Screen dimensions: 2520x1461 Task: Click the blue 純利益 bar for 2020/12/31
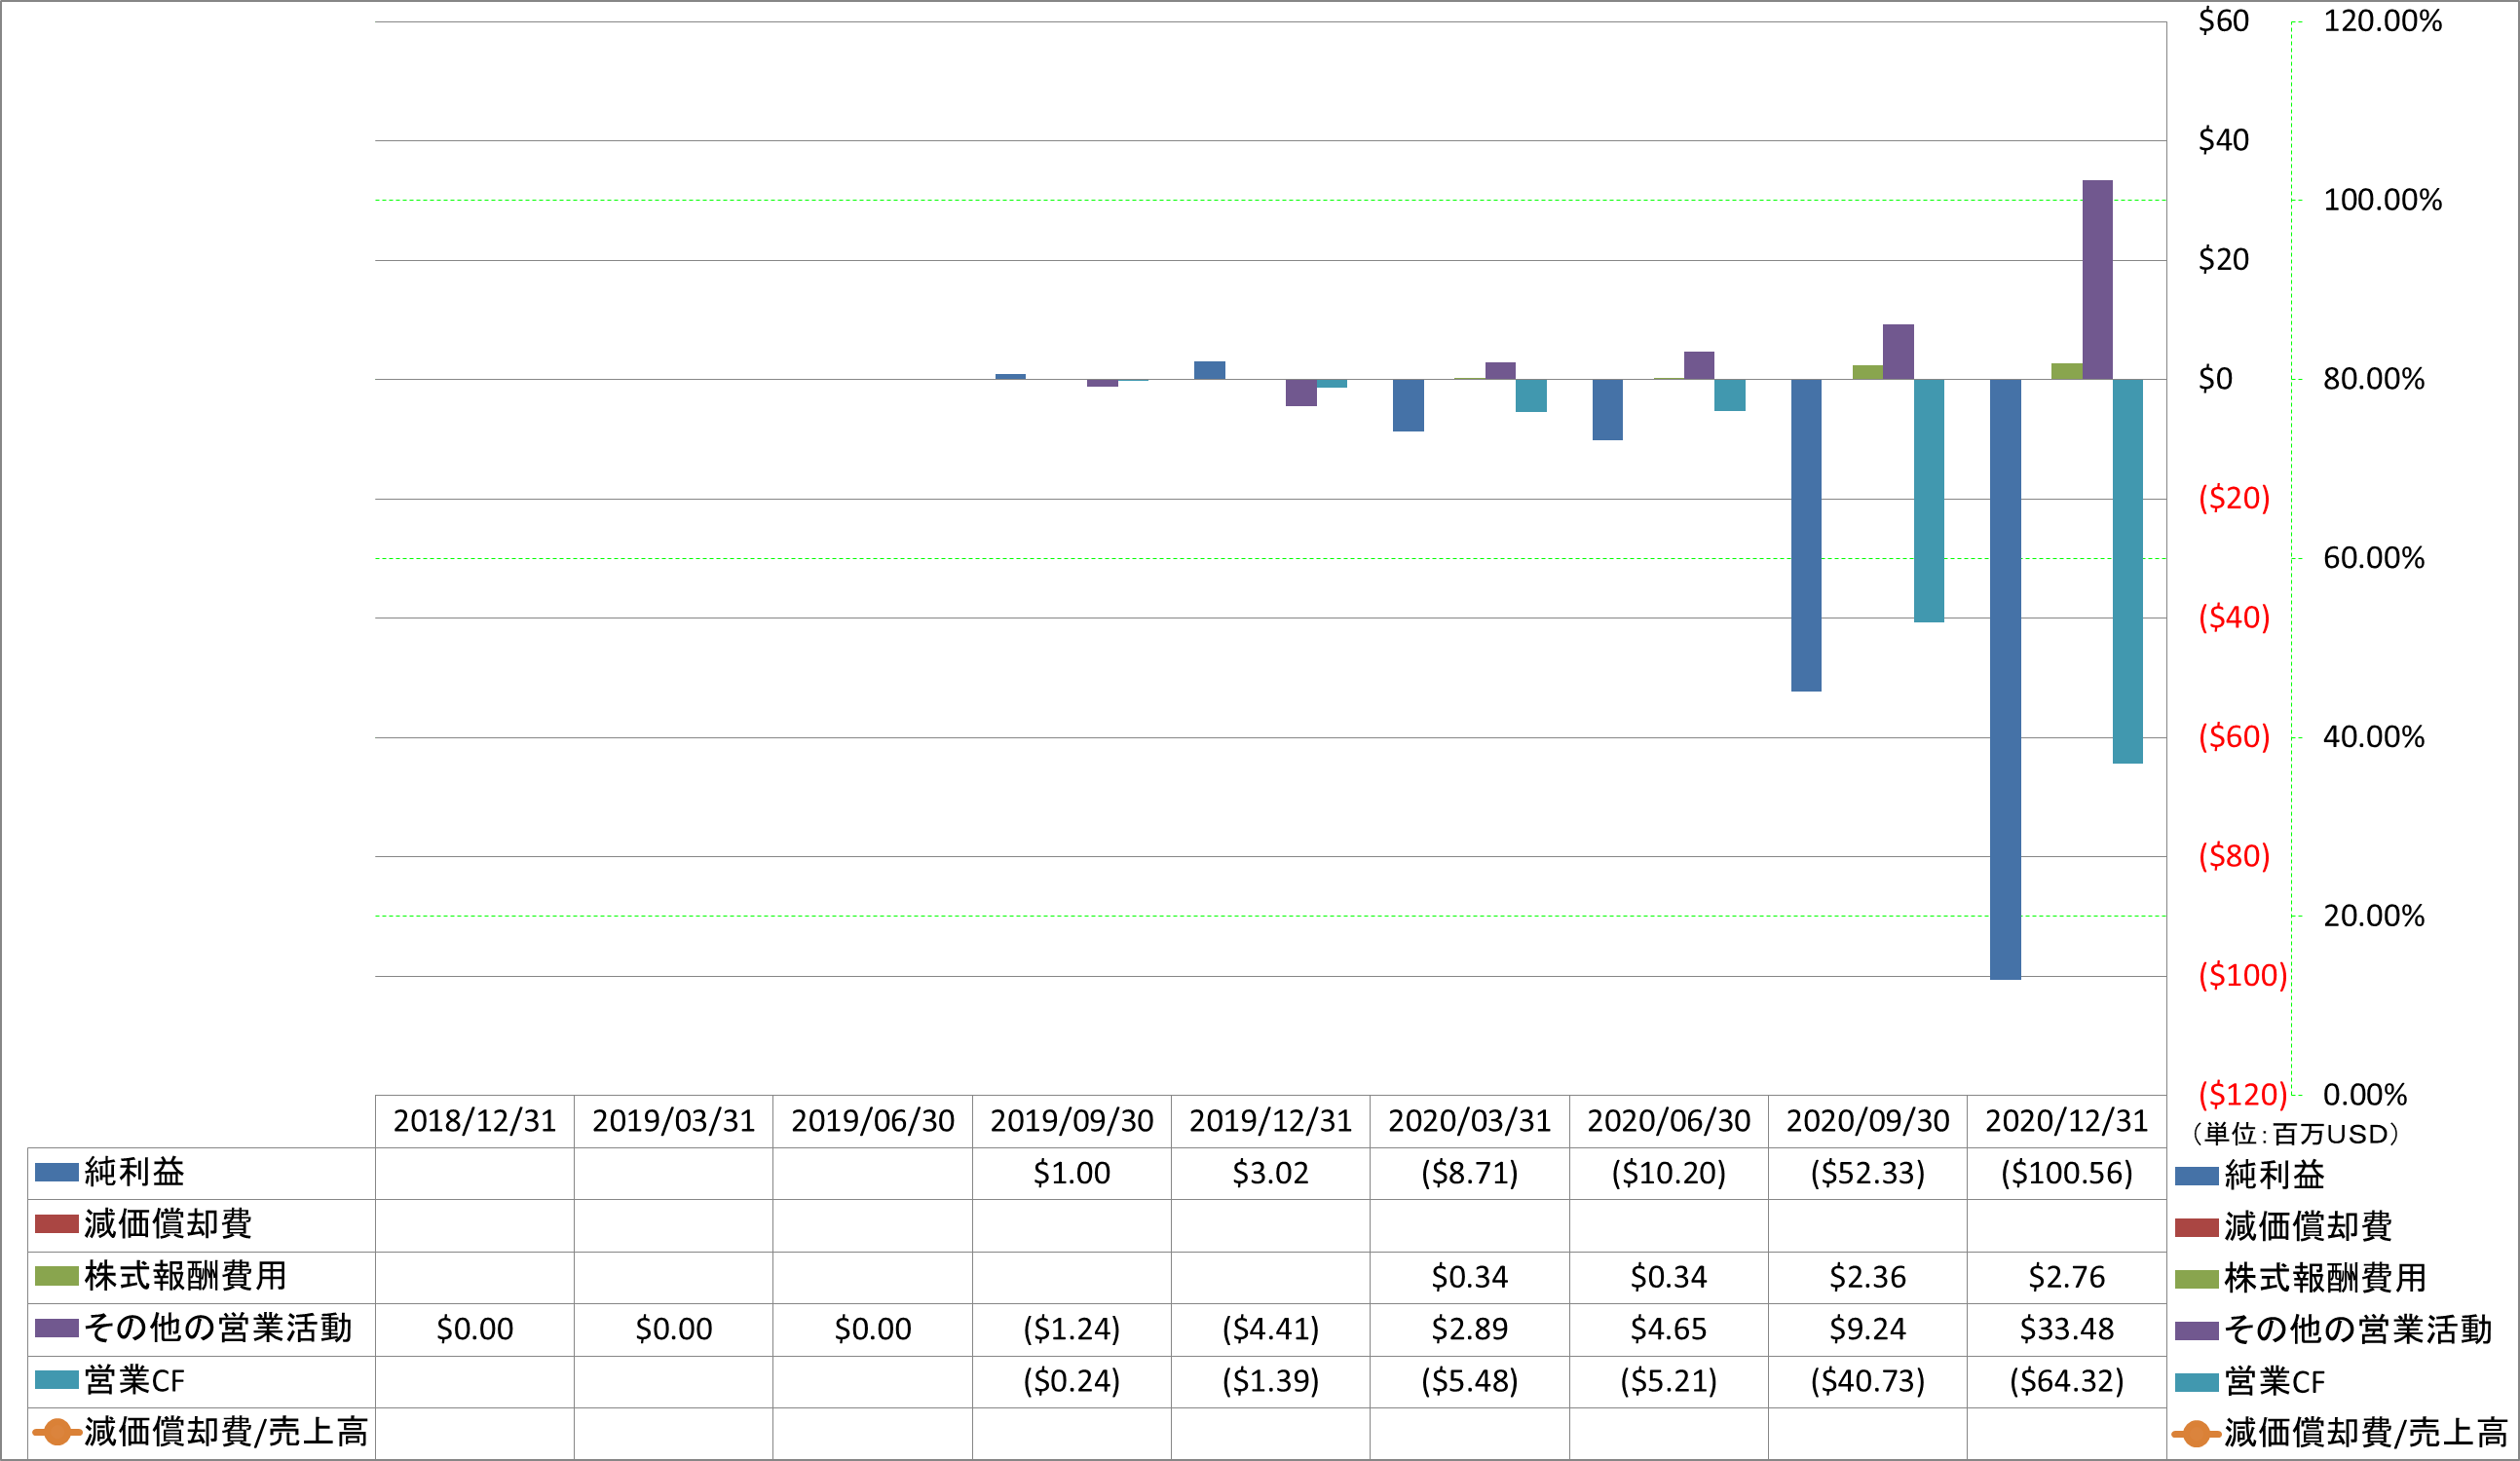click(x=2005, y=679)
